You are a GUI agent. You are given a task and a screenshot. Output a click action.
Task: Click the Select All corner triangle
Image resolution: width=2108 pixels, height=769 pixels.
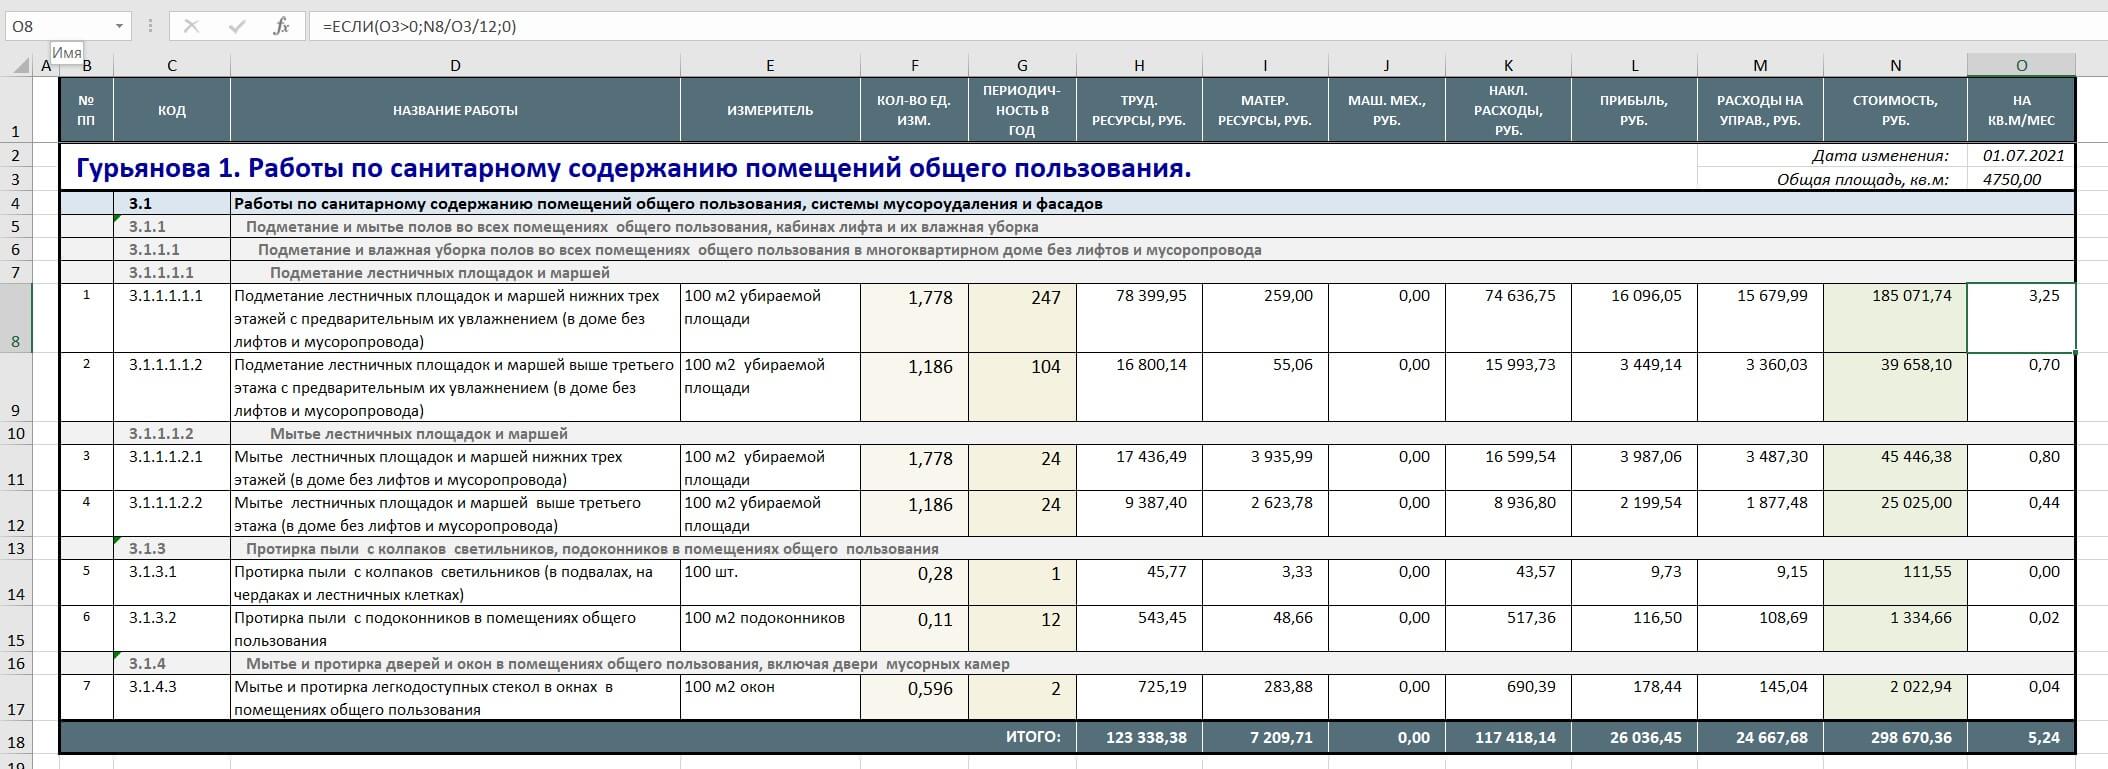click(21, 66)
